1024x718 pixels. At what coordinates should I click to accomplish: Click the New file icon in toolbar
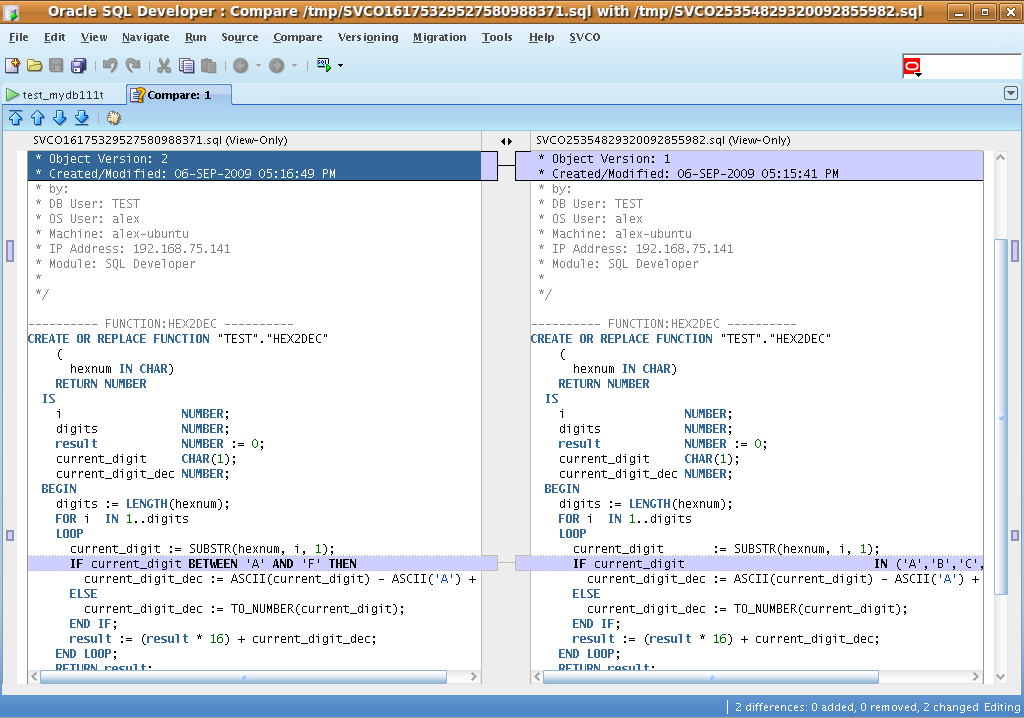[13, 66]
